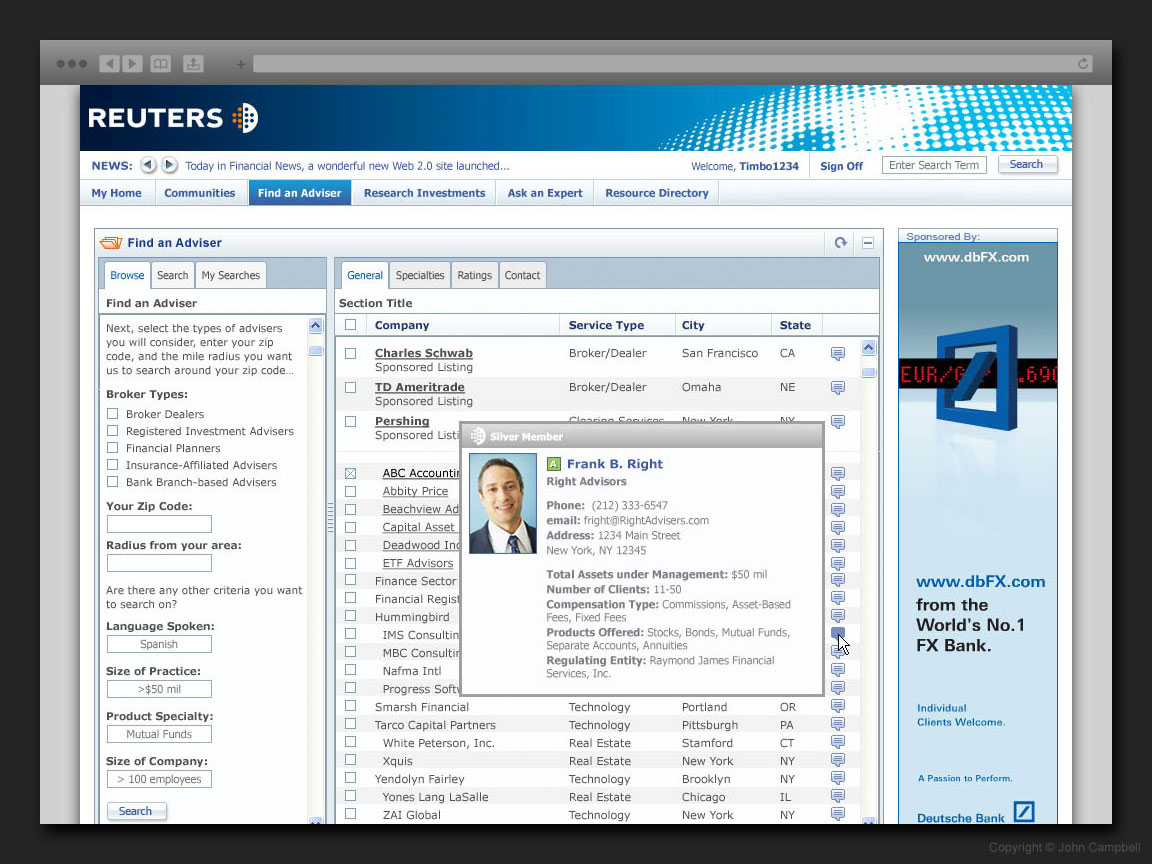The height and width of the screenshot is (864, 1152).
Task: Click browser forward arrow button
Action: pyautogui.click(x=132, y=64)
